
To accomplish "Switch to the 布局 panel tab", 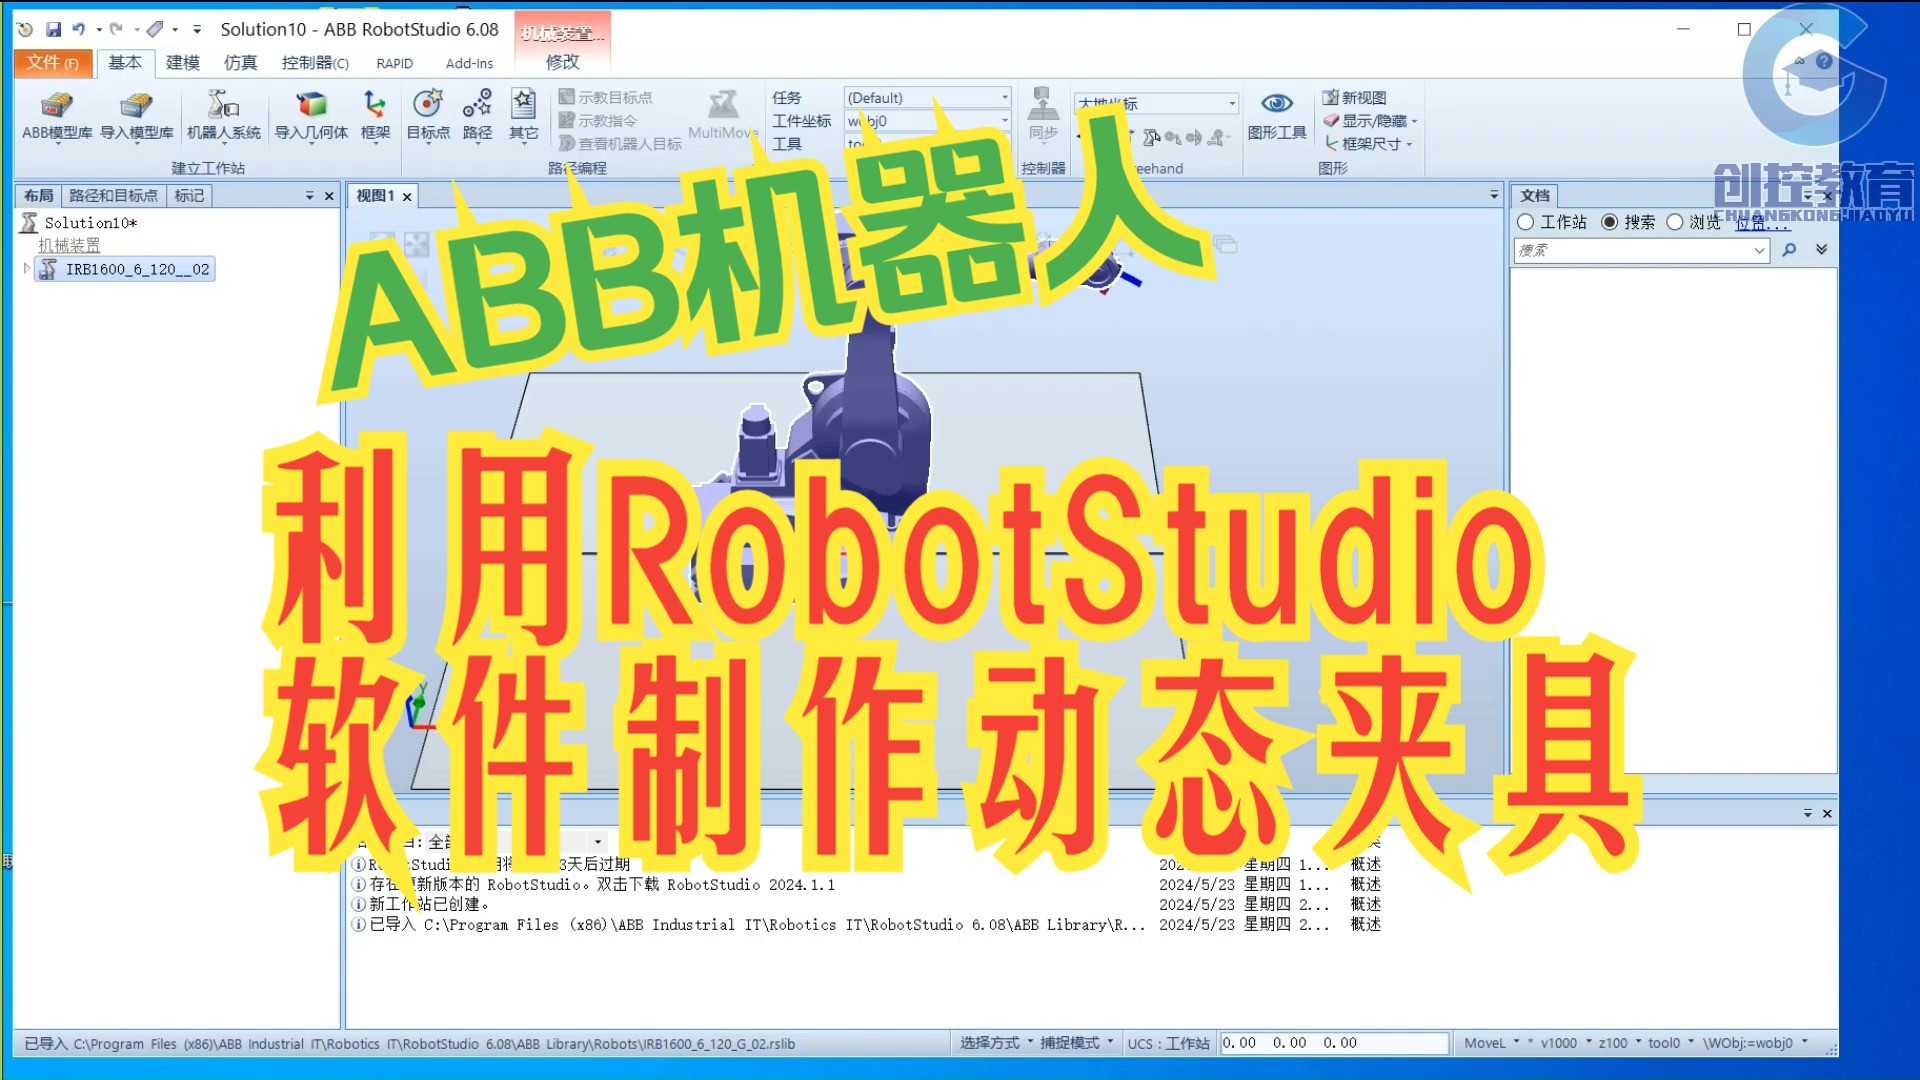I will [x=39, y=196].
